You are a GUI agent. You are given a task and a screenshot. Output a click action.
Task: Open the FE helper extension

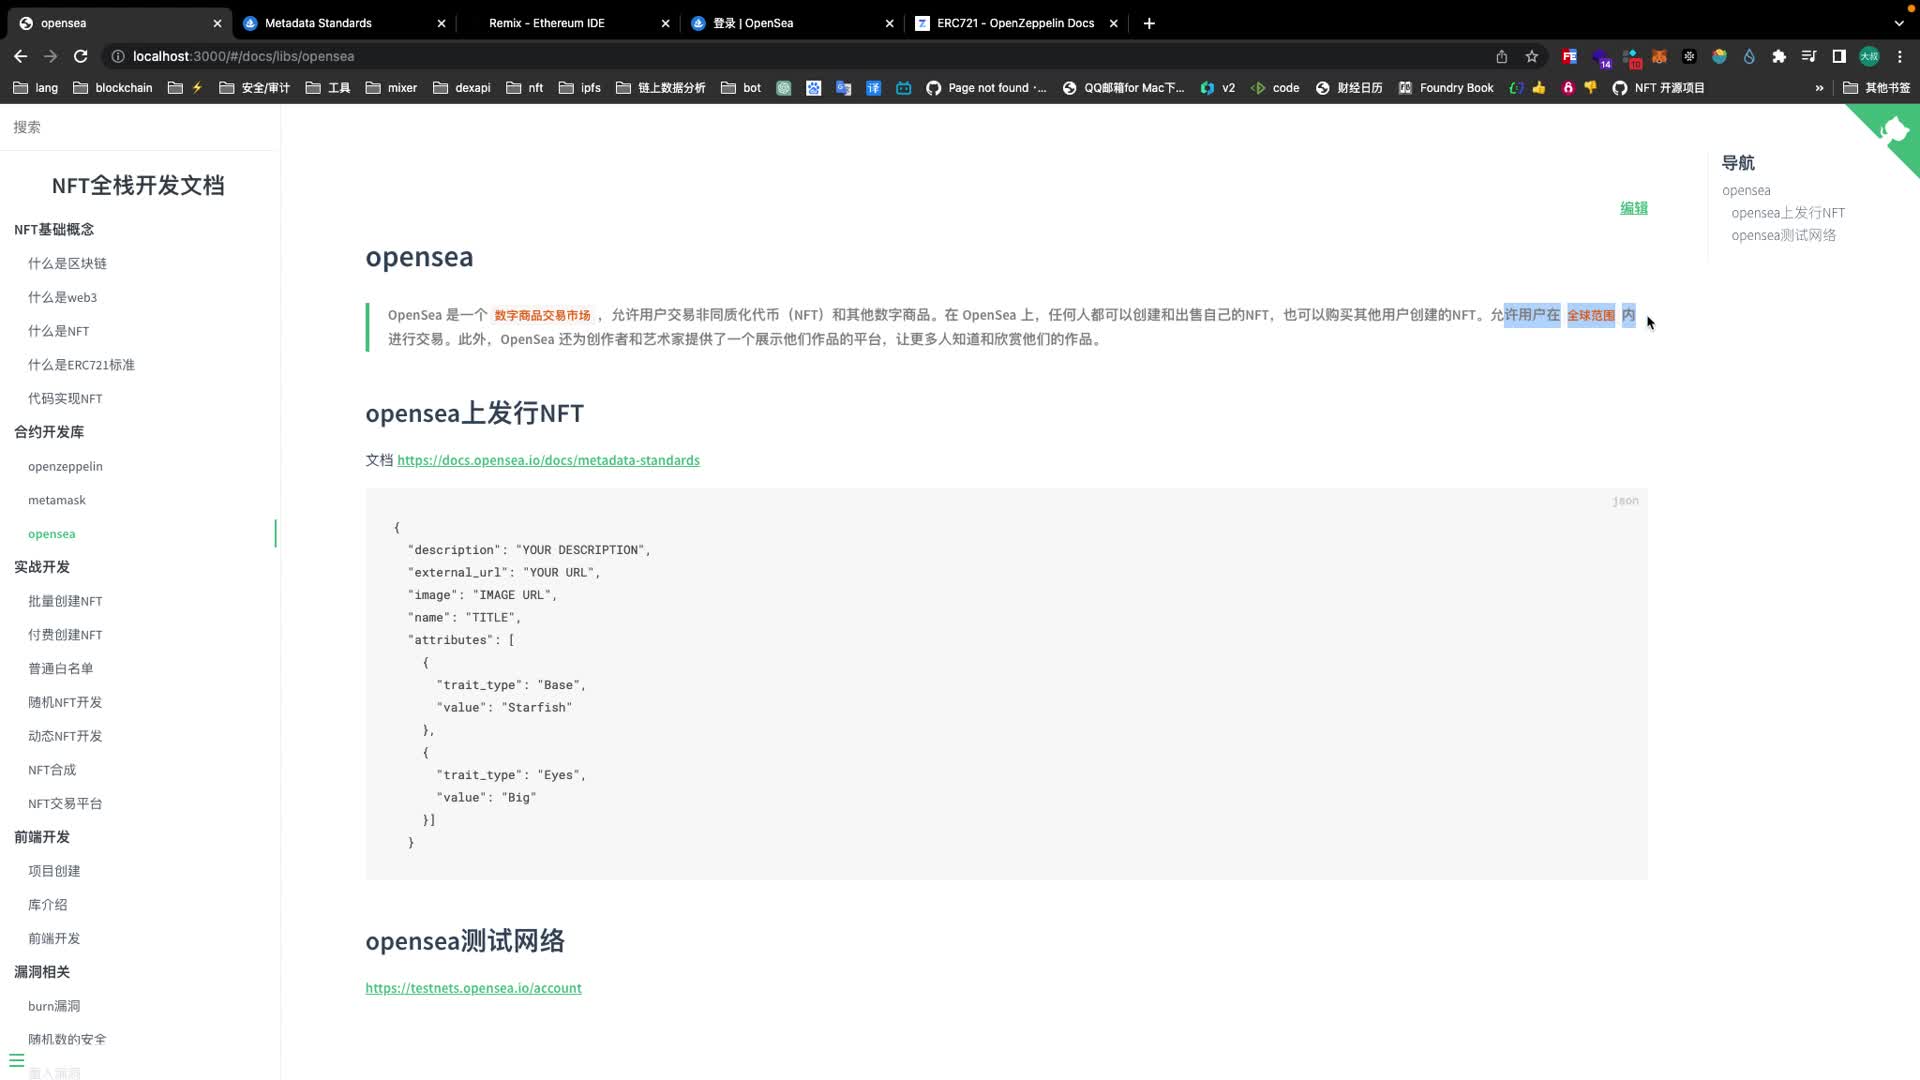click(1569, 57)
